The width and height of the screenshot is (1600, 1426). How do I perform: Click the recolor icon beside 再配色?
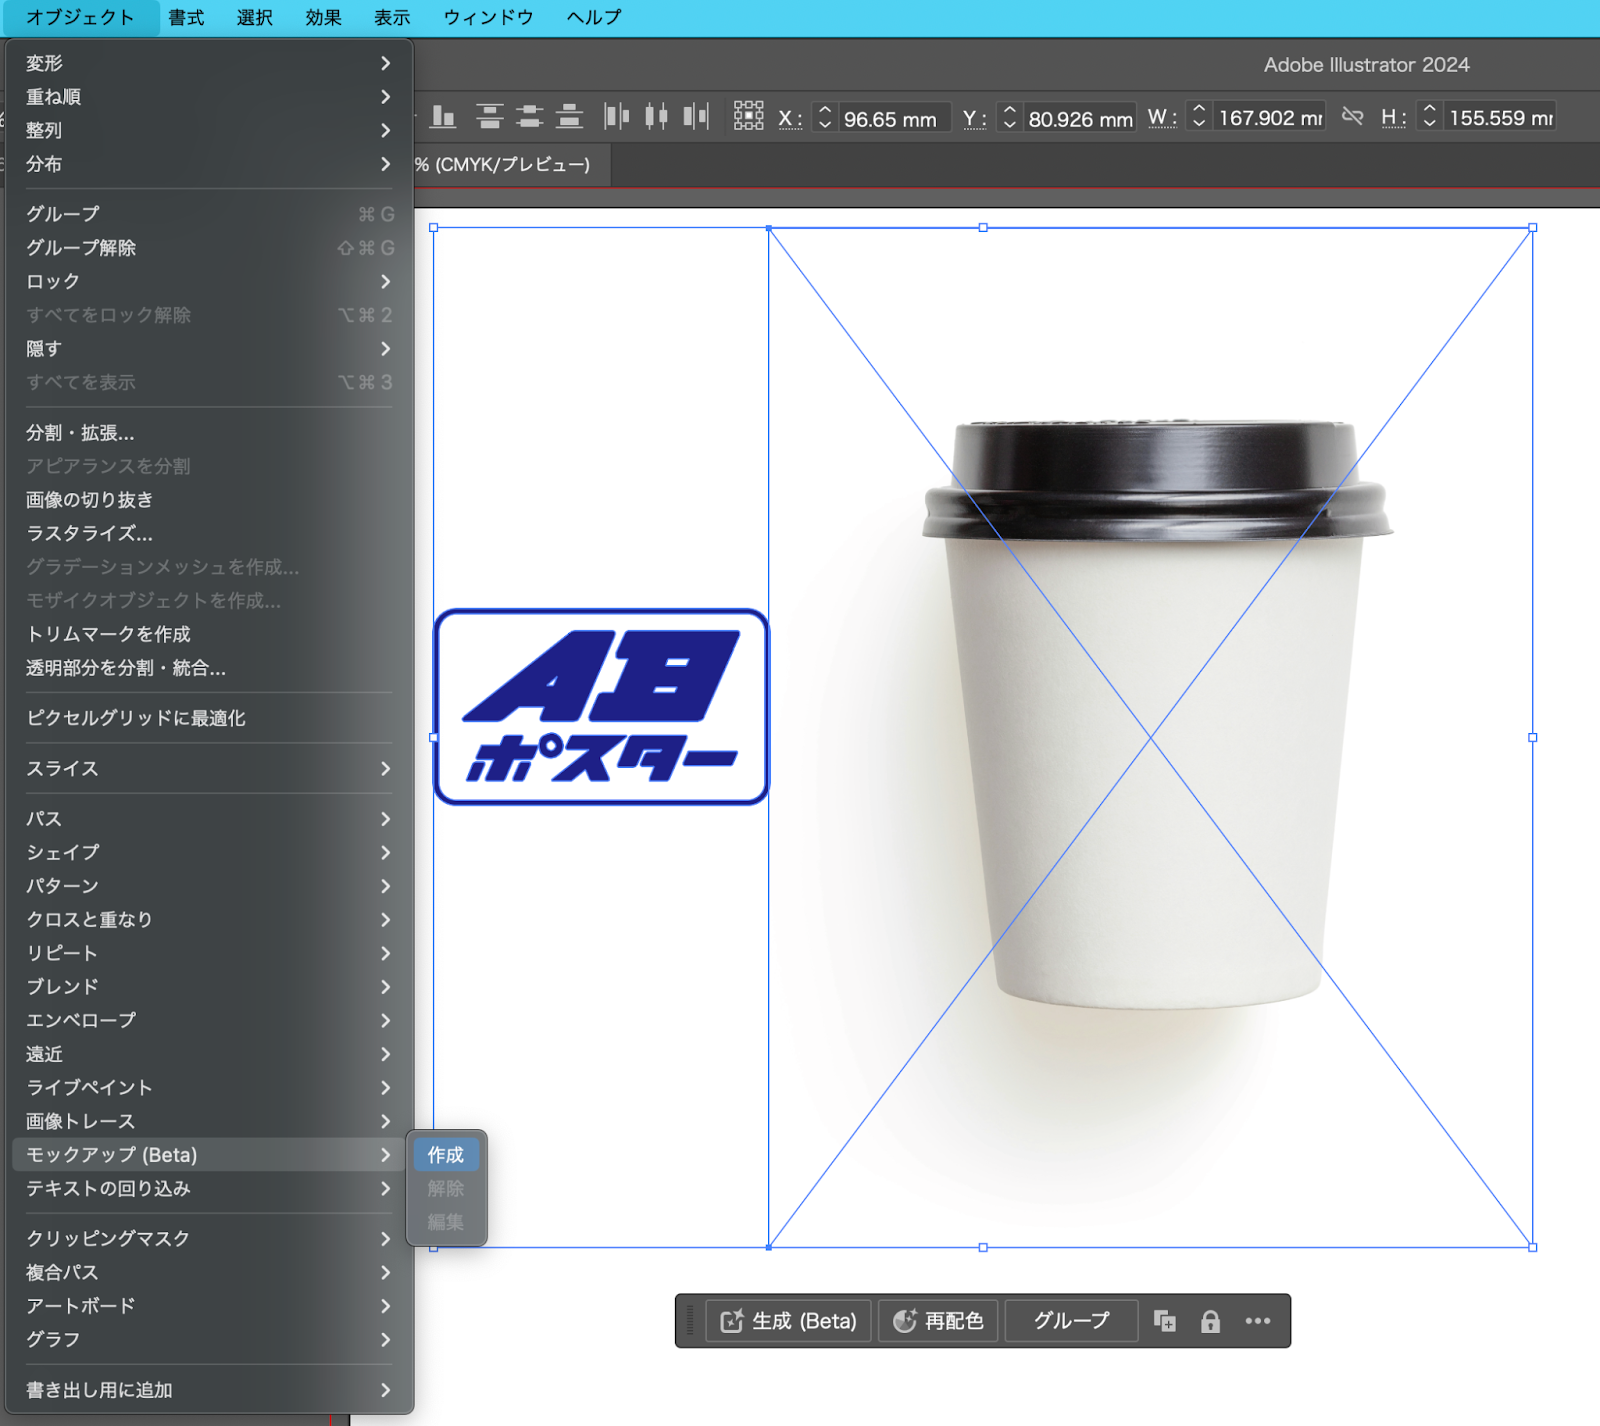906,1321
